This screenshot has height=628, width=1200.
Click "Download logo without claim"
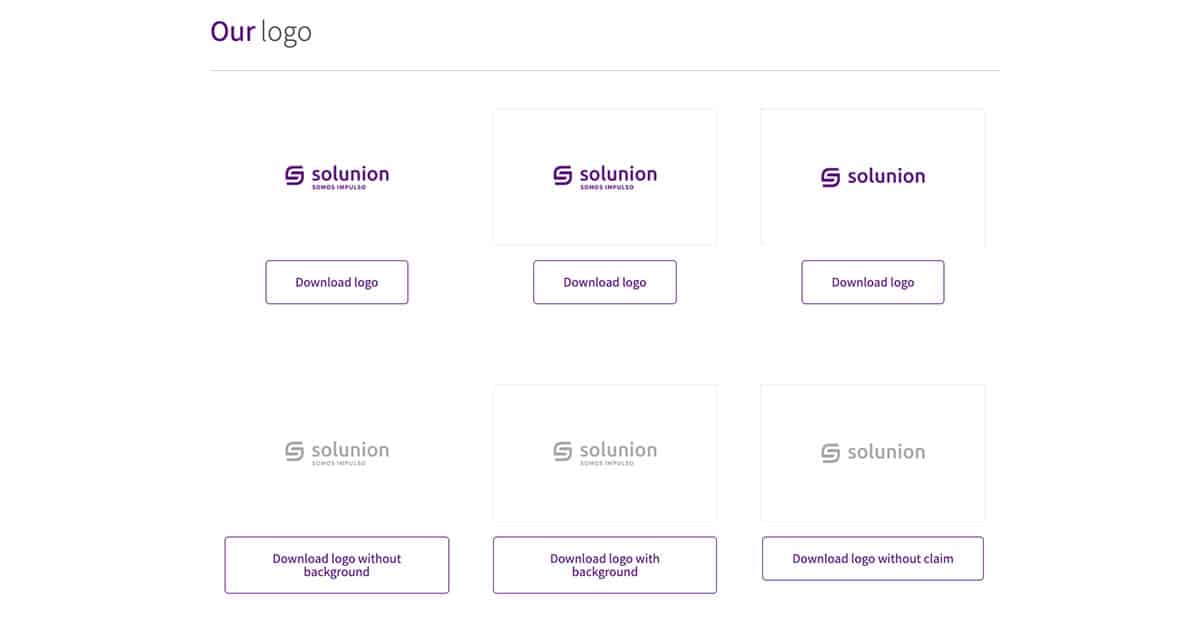point(872,558)
